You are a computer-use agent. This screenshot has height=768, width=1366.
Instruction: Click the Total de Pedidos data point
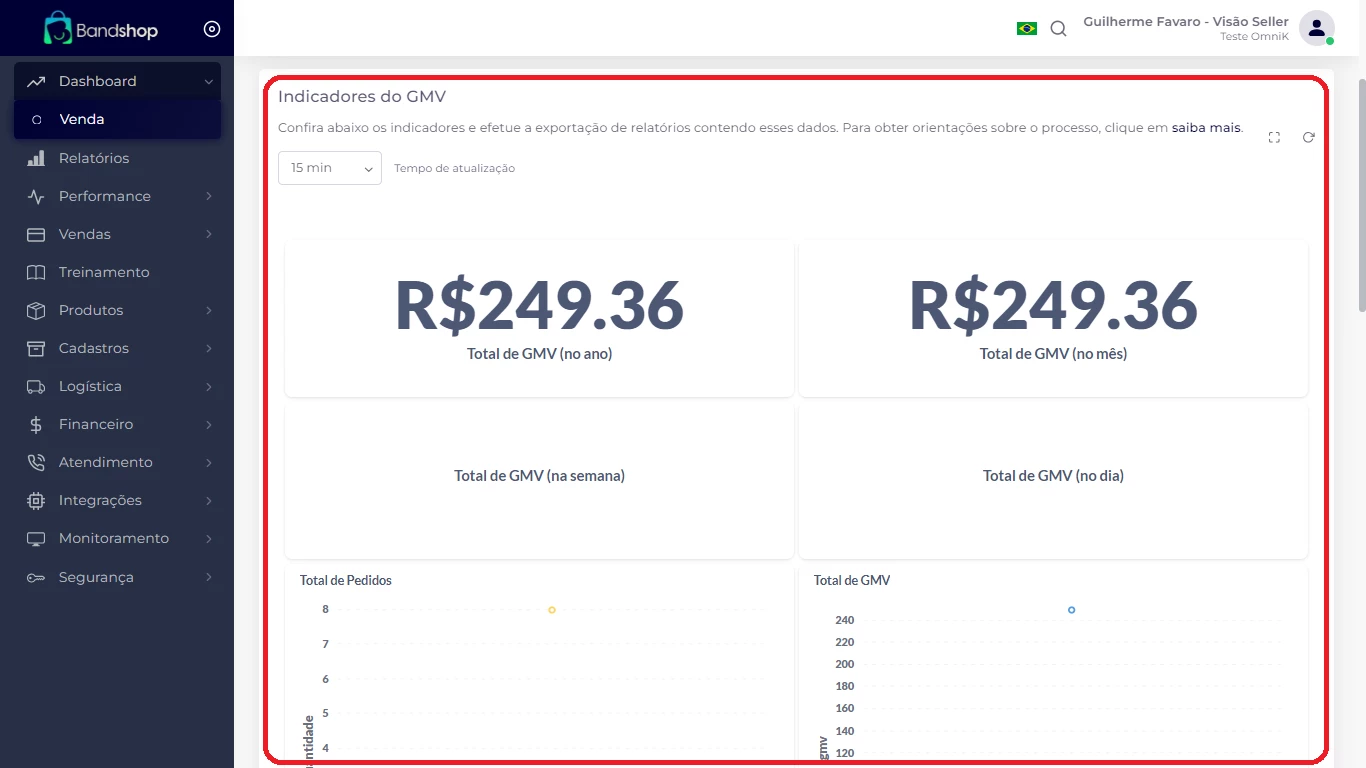tap(551, 610)
